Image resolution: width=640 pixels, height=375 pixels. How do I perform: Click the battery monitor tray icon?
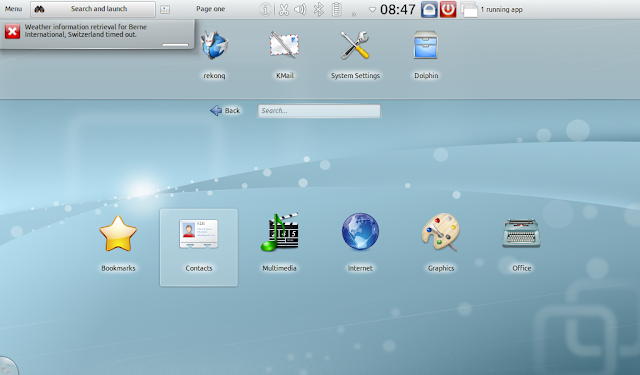336,9
